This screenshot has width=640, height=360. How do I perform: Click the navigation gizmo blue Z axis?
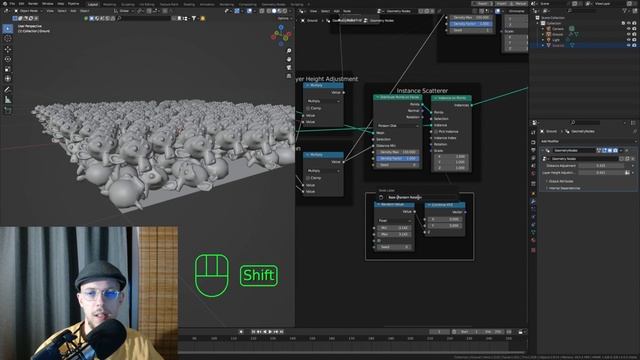281,27
